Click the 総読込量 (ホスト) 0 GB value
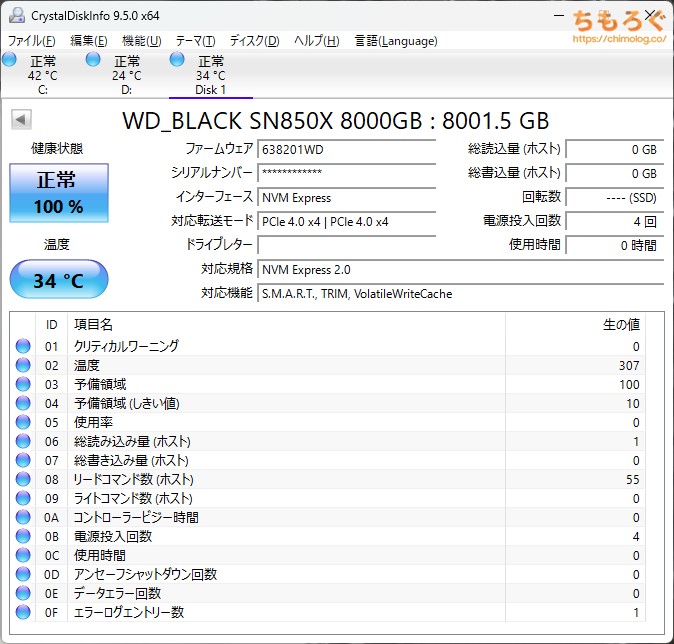 click(615, 150)
